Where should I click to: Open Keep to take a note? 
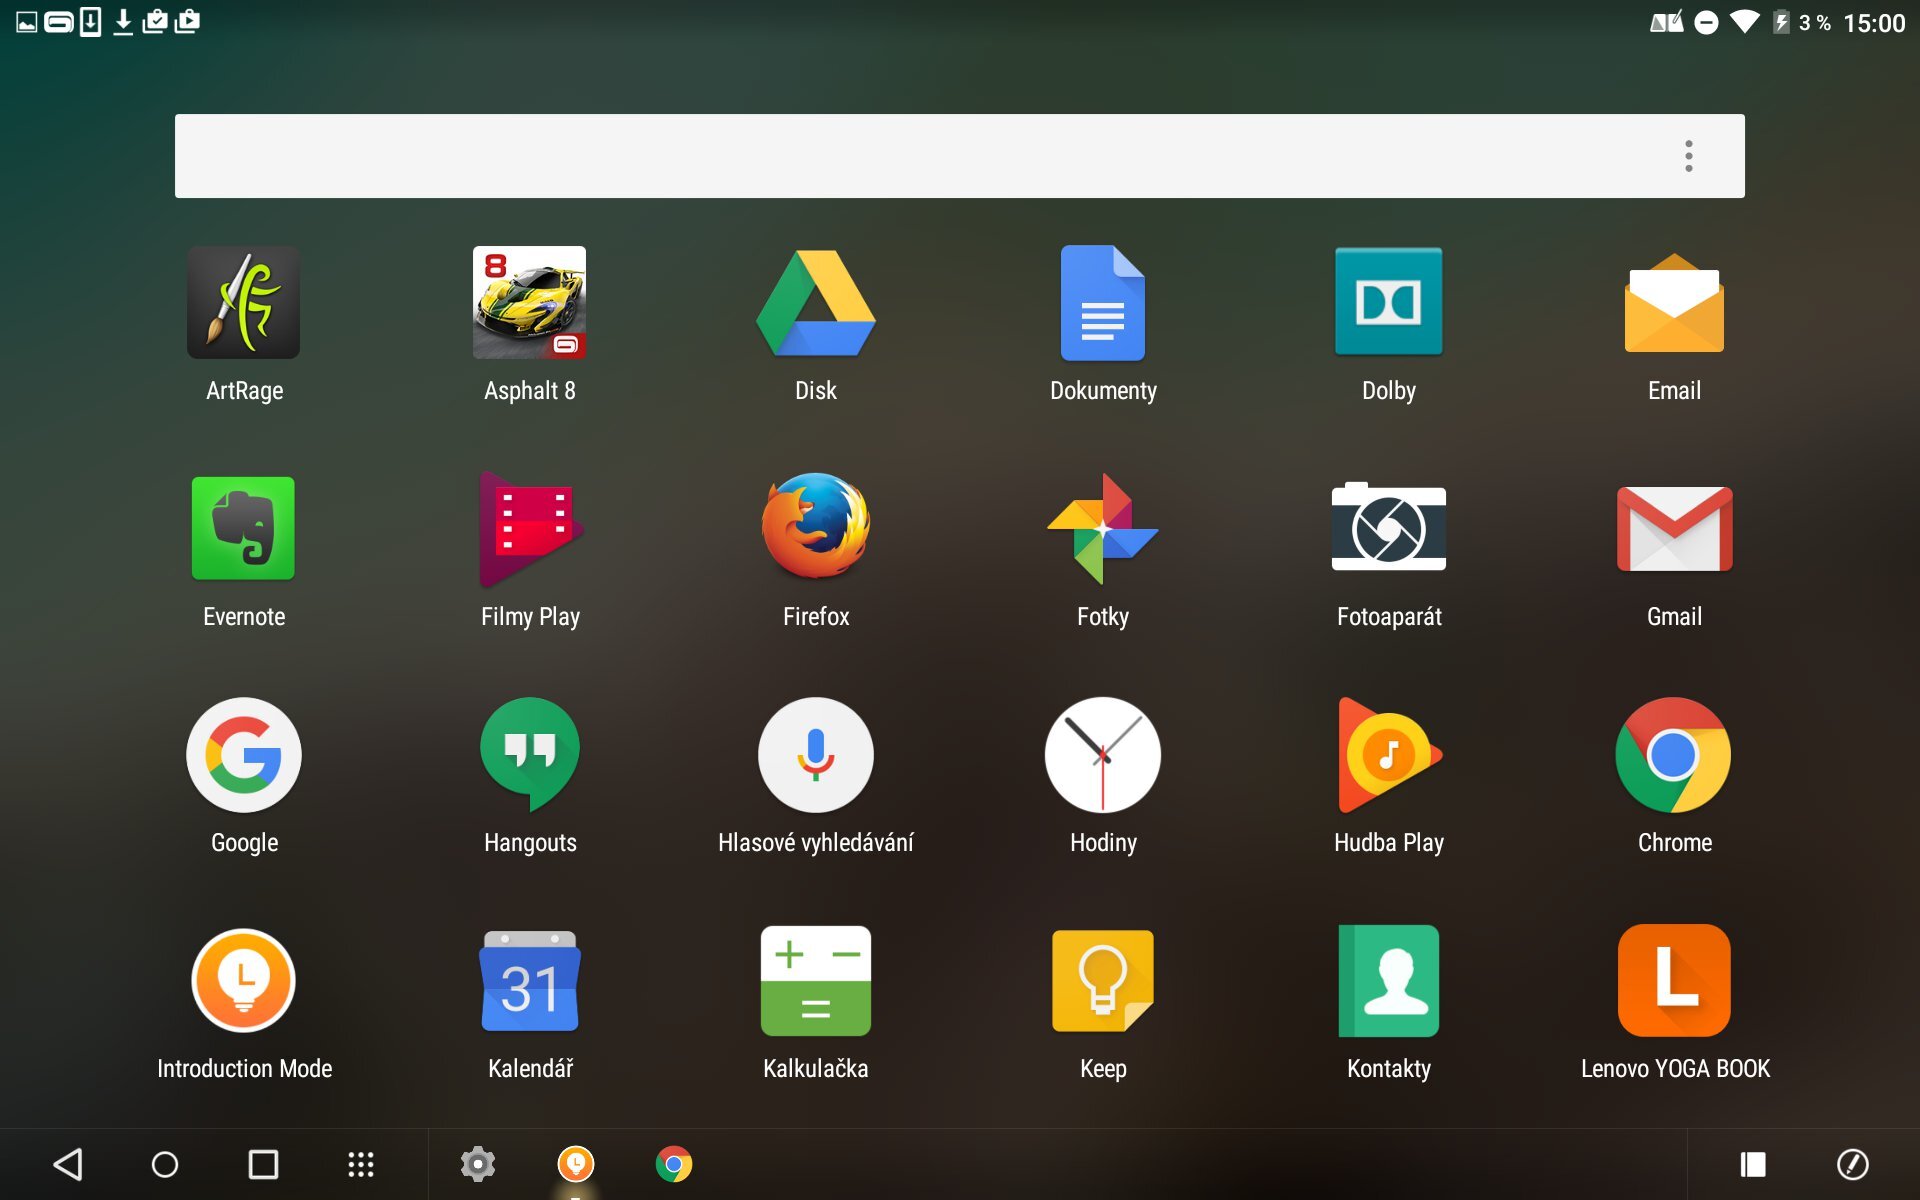coord(1101,981)
